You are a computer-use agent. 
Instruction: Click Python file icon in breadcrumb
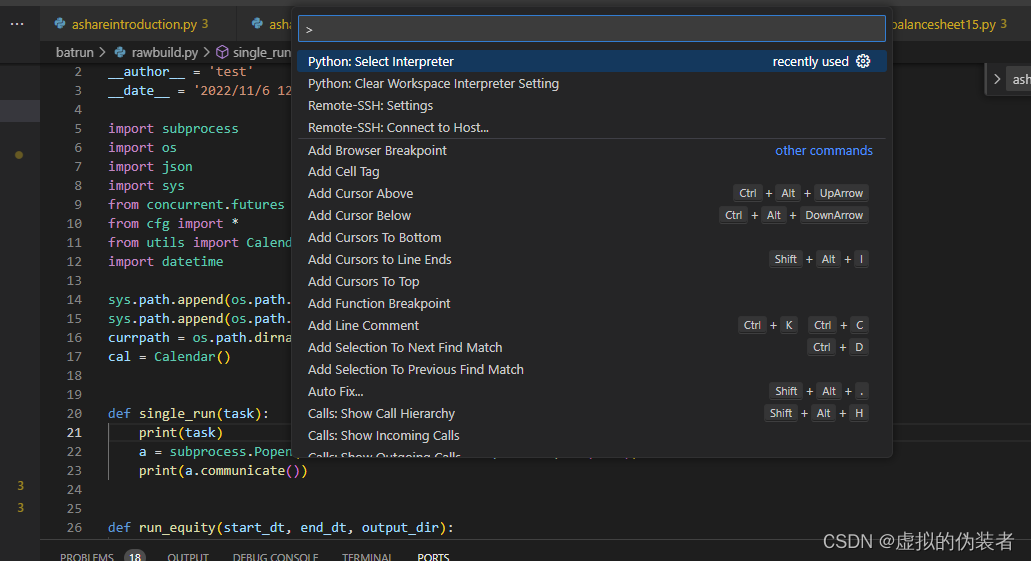[x=120, y=52]
